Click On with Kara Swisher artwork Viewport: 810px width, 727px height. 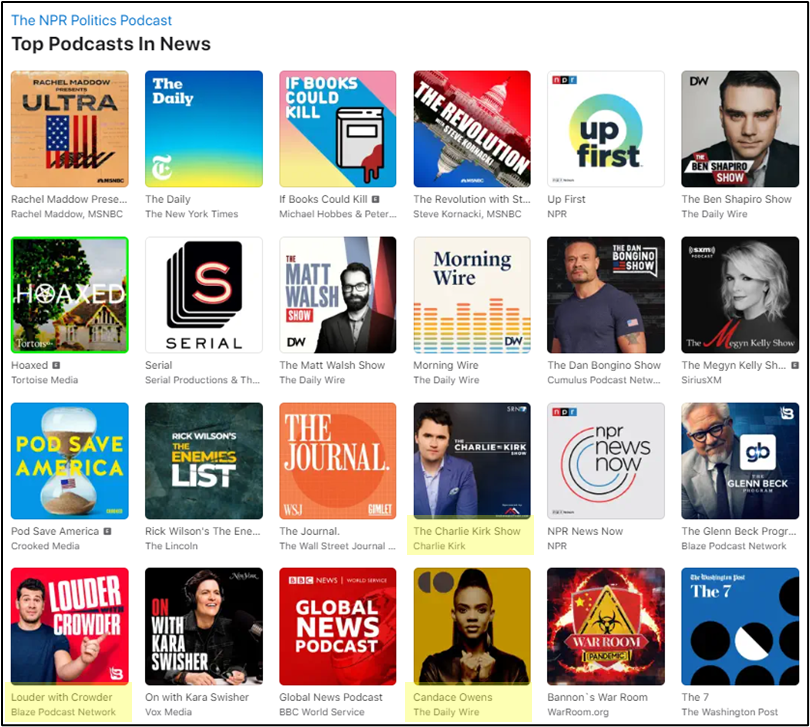pyautogui.click(x=204, y=626)
